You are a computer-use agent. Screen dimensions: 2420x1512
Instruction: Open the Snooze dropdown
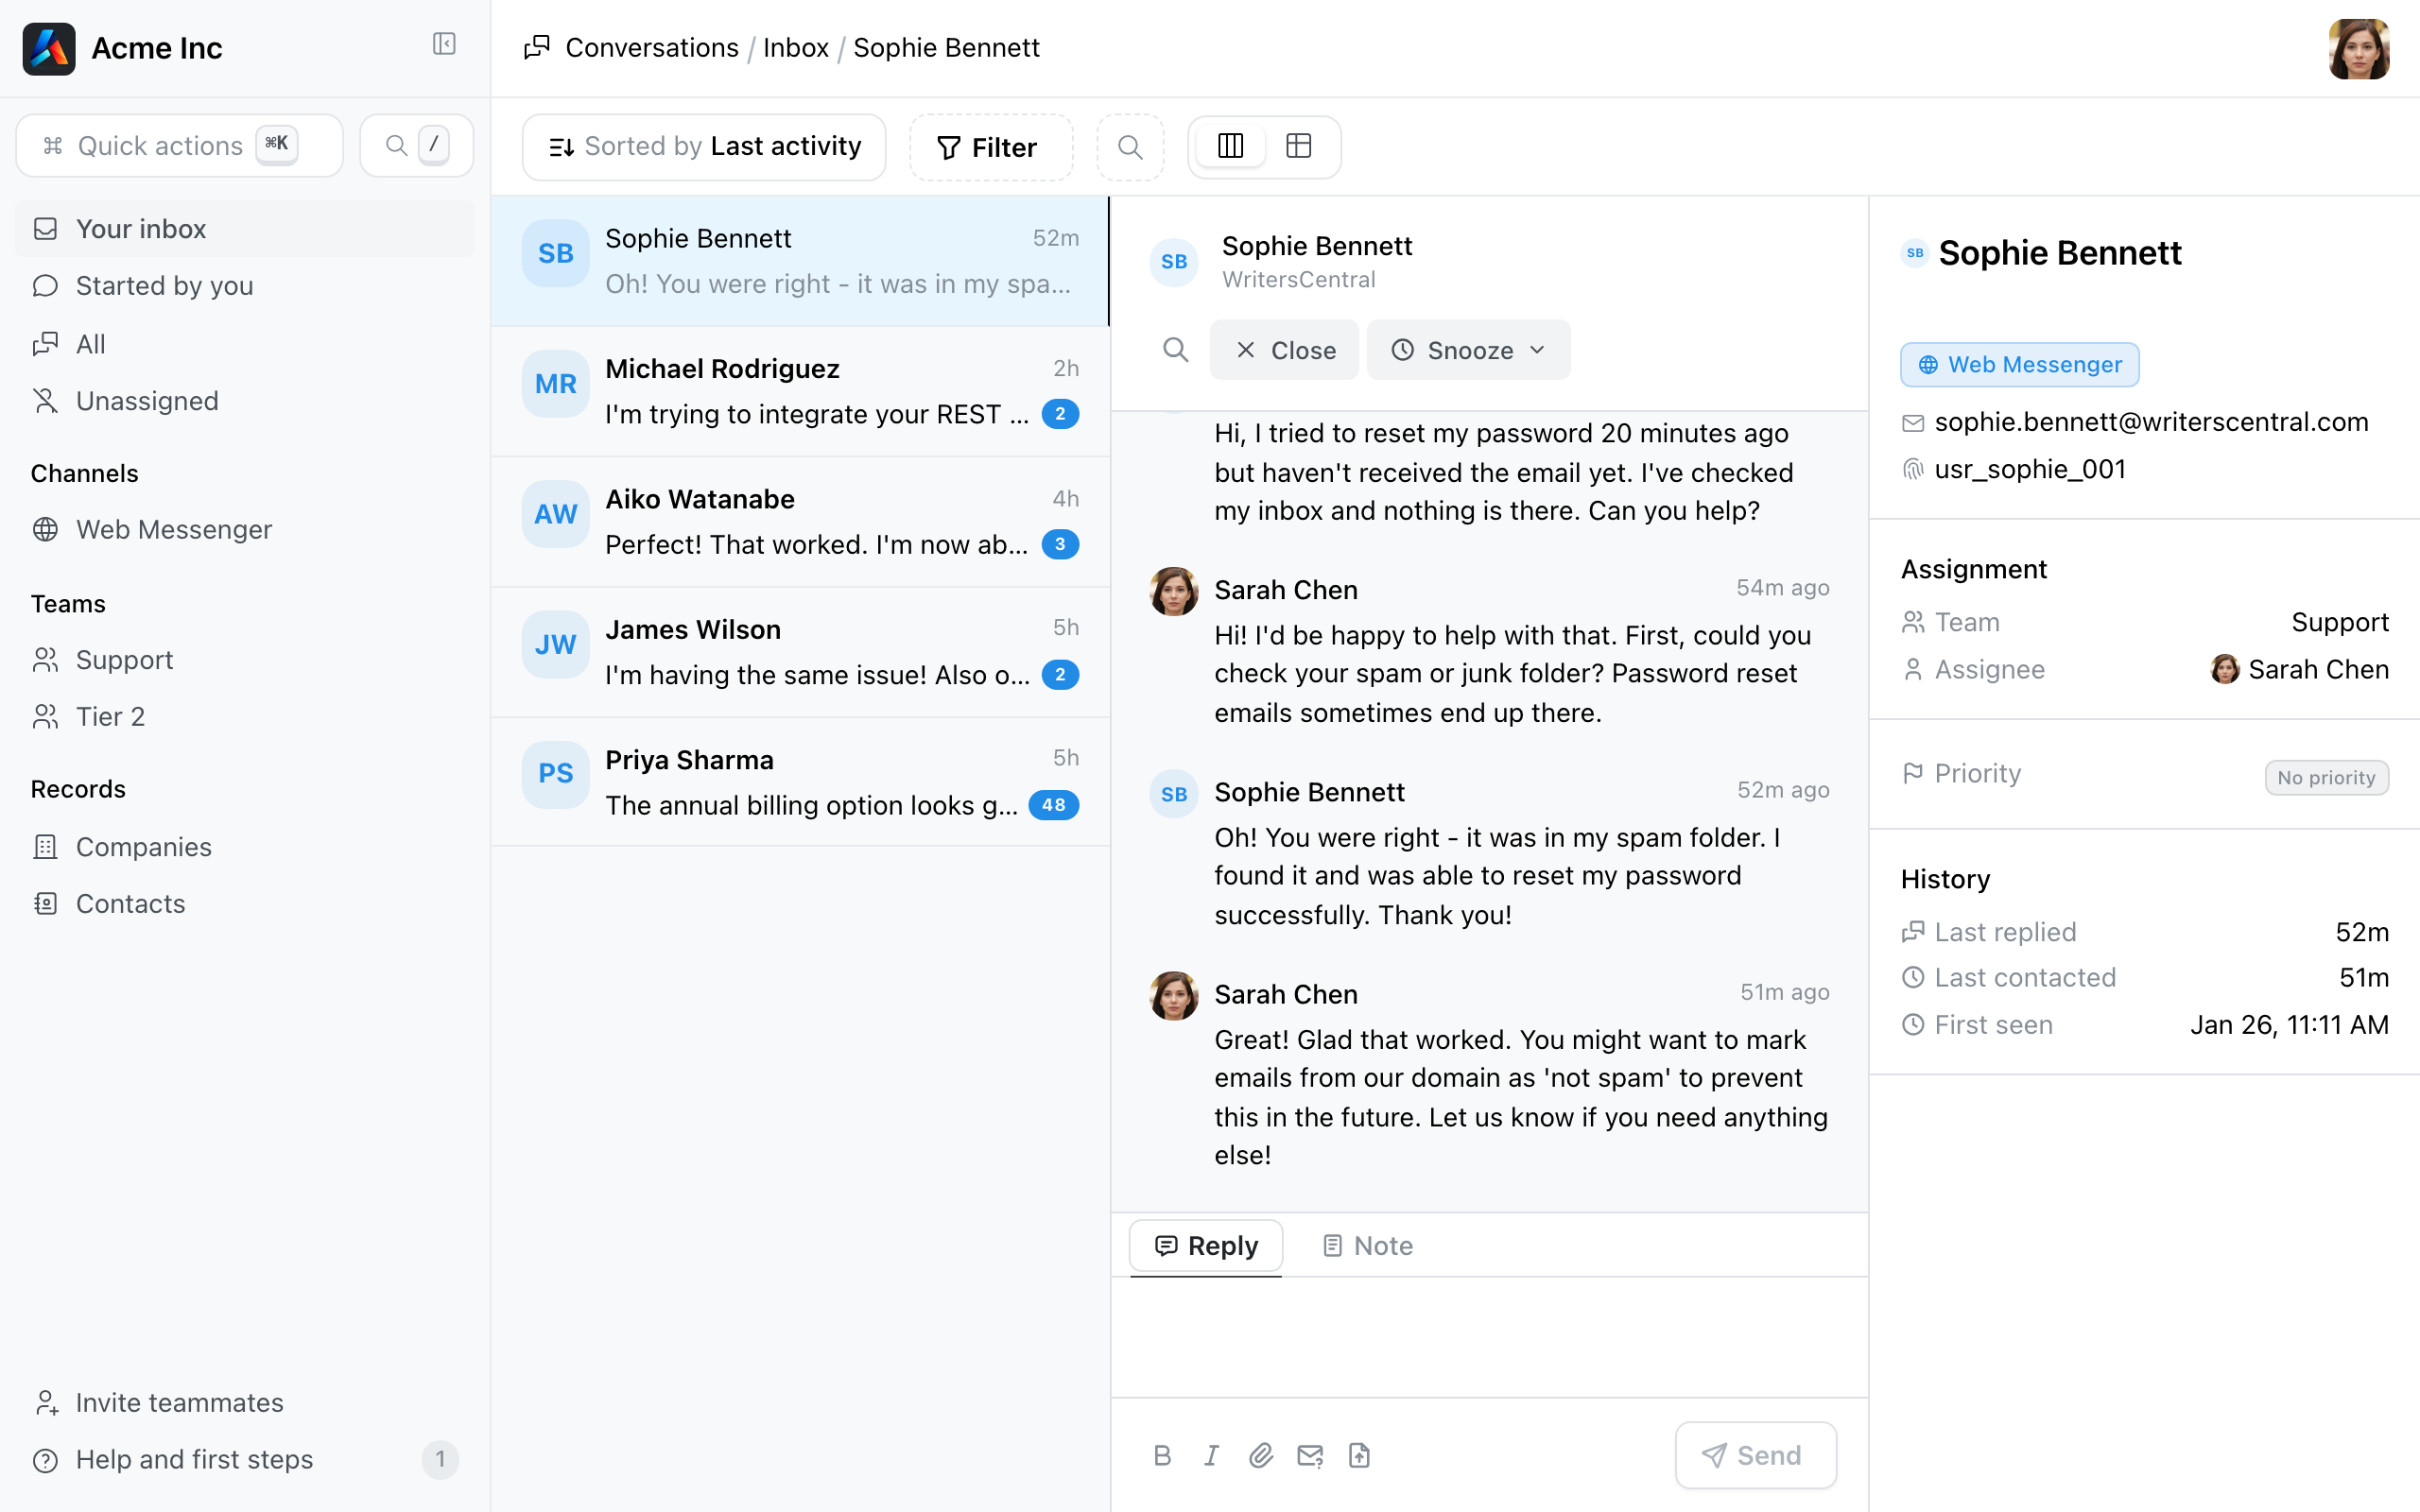[x=1468, y=350]
